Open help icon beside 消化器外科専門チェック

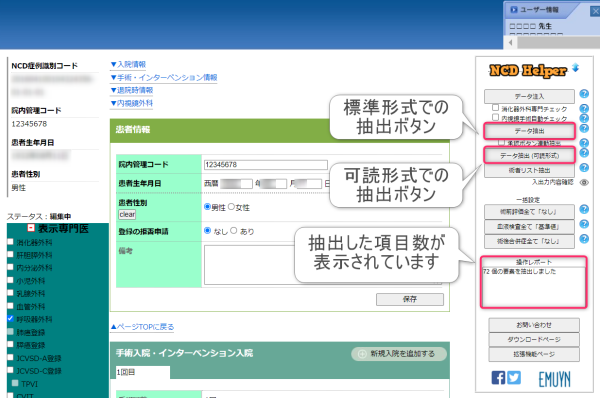[584, 109]
